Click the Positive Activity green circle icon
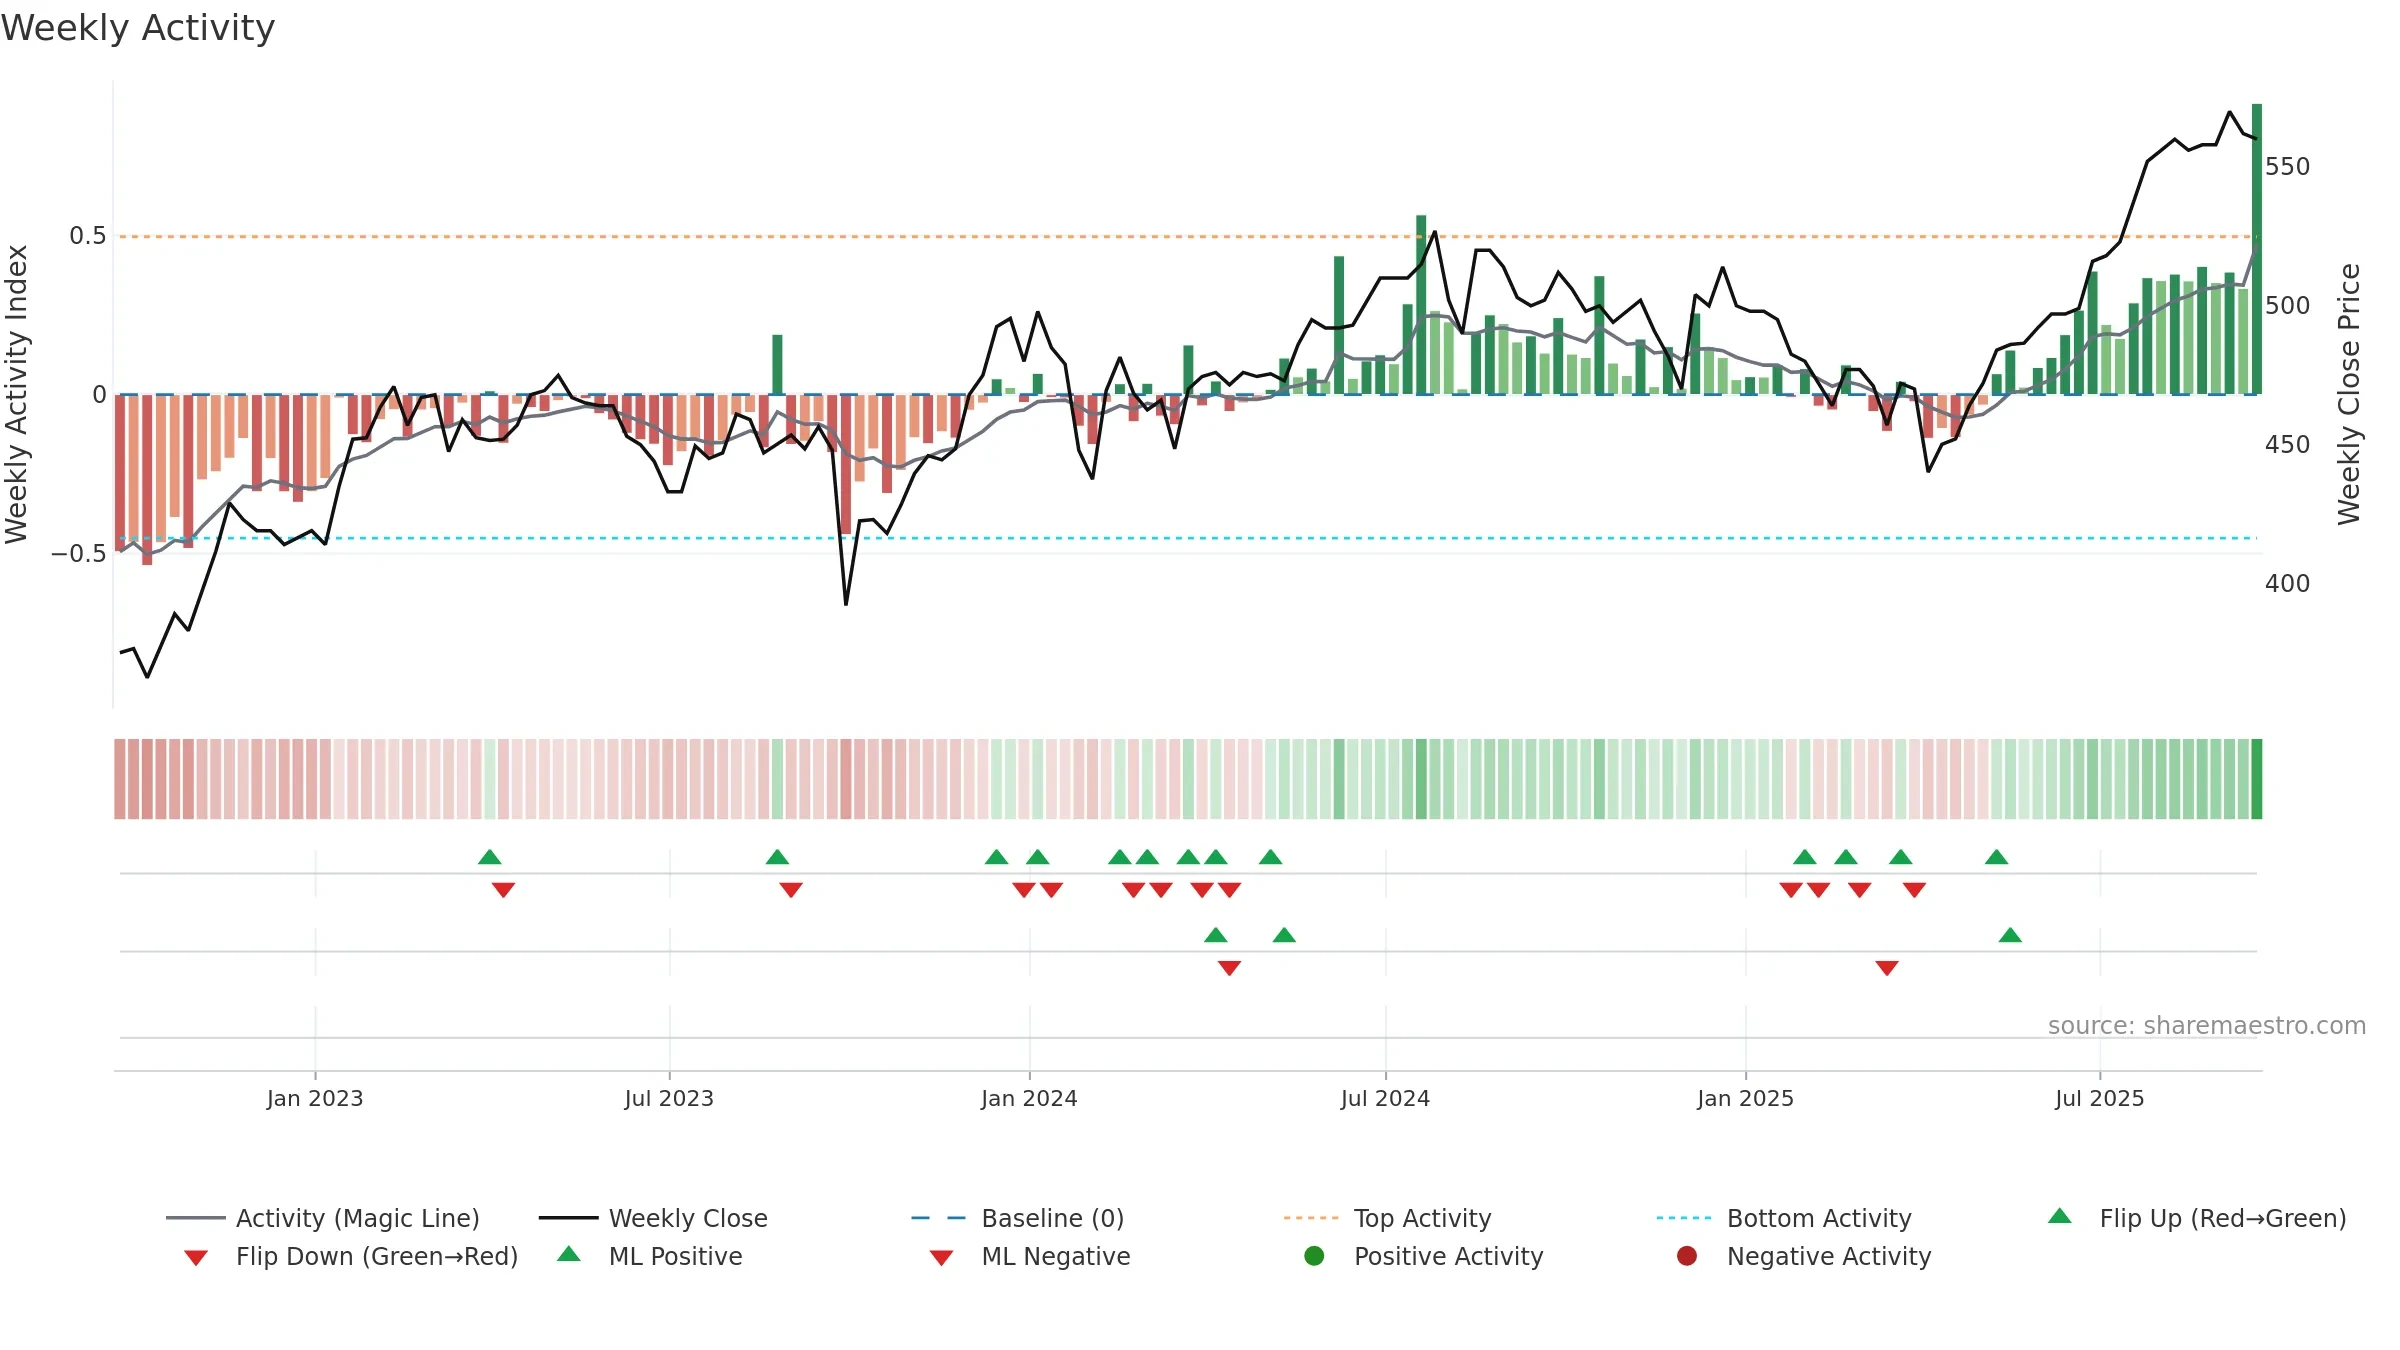This screenshot has width=2400, height=1350. point(1314,1255)
